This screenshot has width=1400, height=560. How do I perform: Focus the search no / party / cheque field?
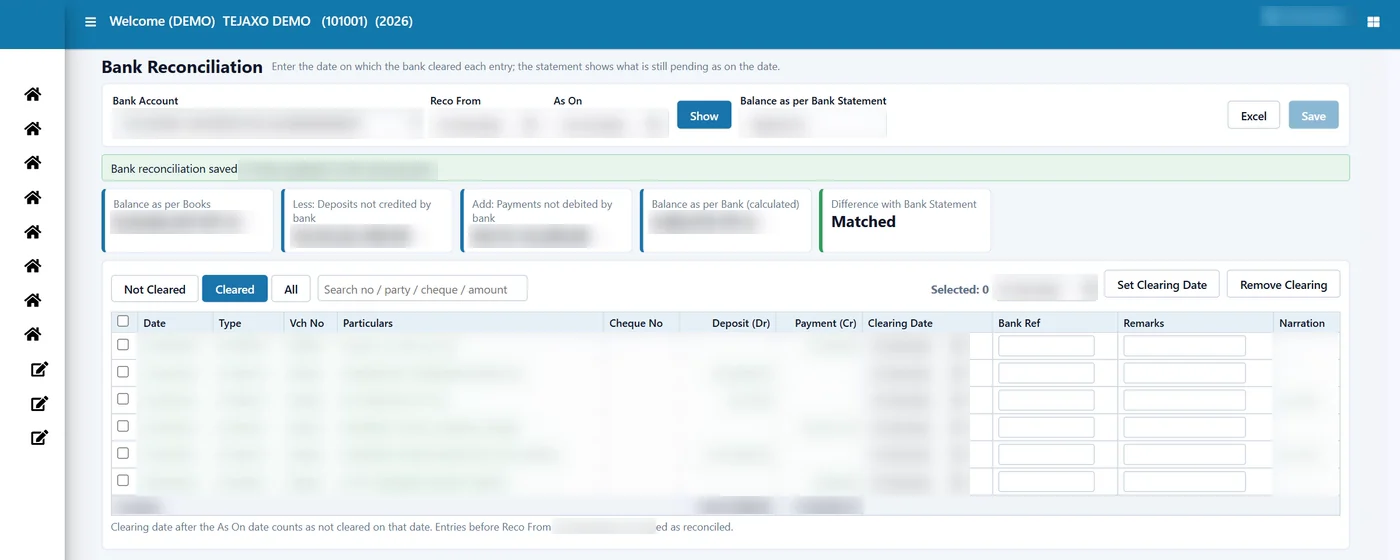click(x=422, y=289)
